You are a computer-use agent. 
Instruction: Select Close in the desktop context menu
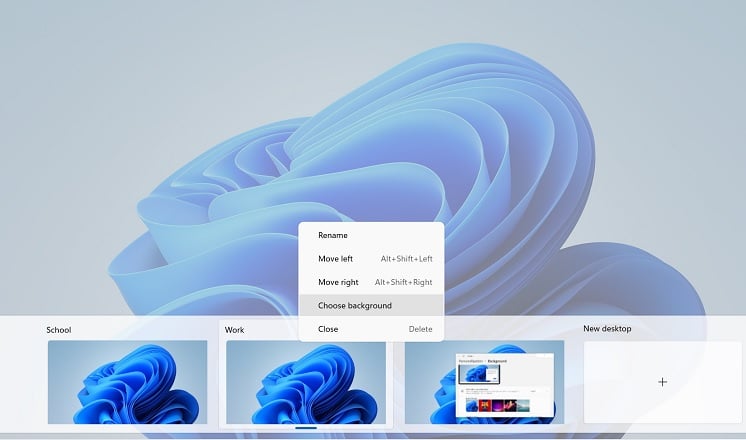pos(371,329)
